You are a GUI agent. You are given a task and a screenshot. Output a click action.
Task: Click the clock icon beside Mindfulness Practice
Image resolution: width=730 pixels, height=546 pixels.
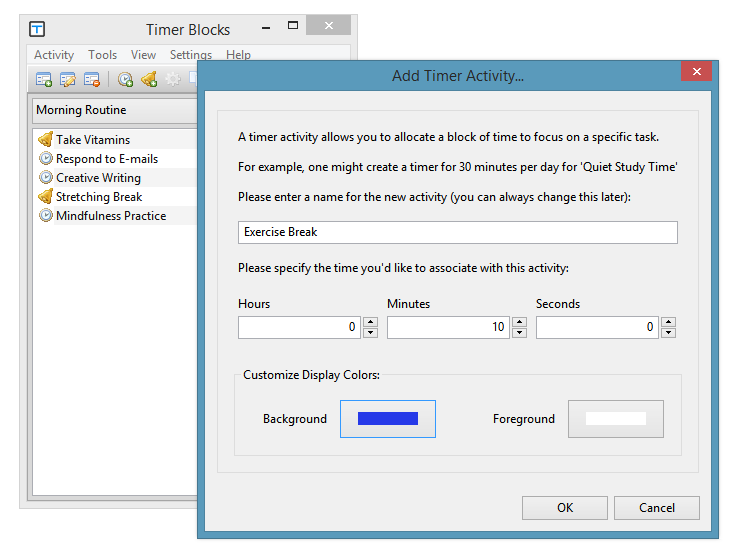pos(46,216)
